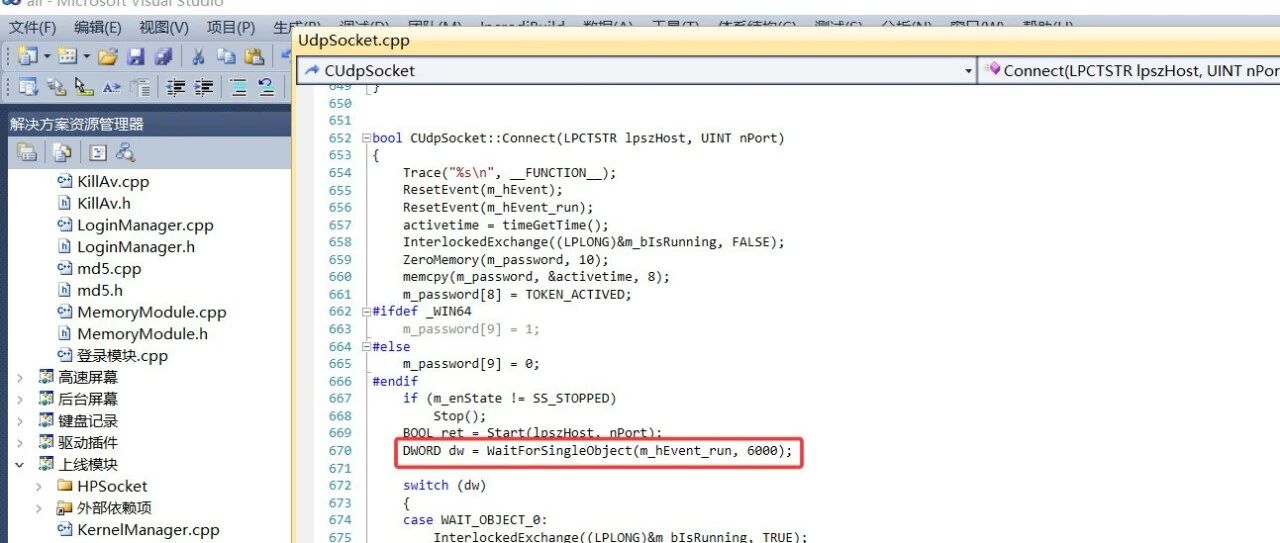Select KernelManager.cpp file
The width and height of the screenshot is (1280, 543).
[148, 530]
